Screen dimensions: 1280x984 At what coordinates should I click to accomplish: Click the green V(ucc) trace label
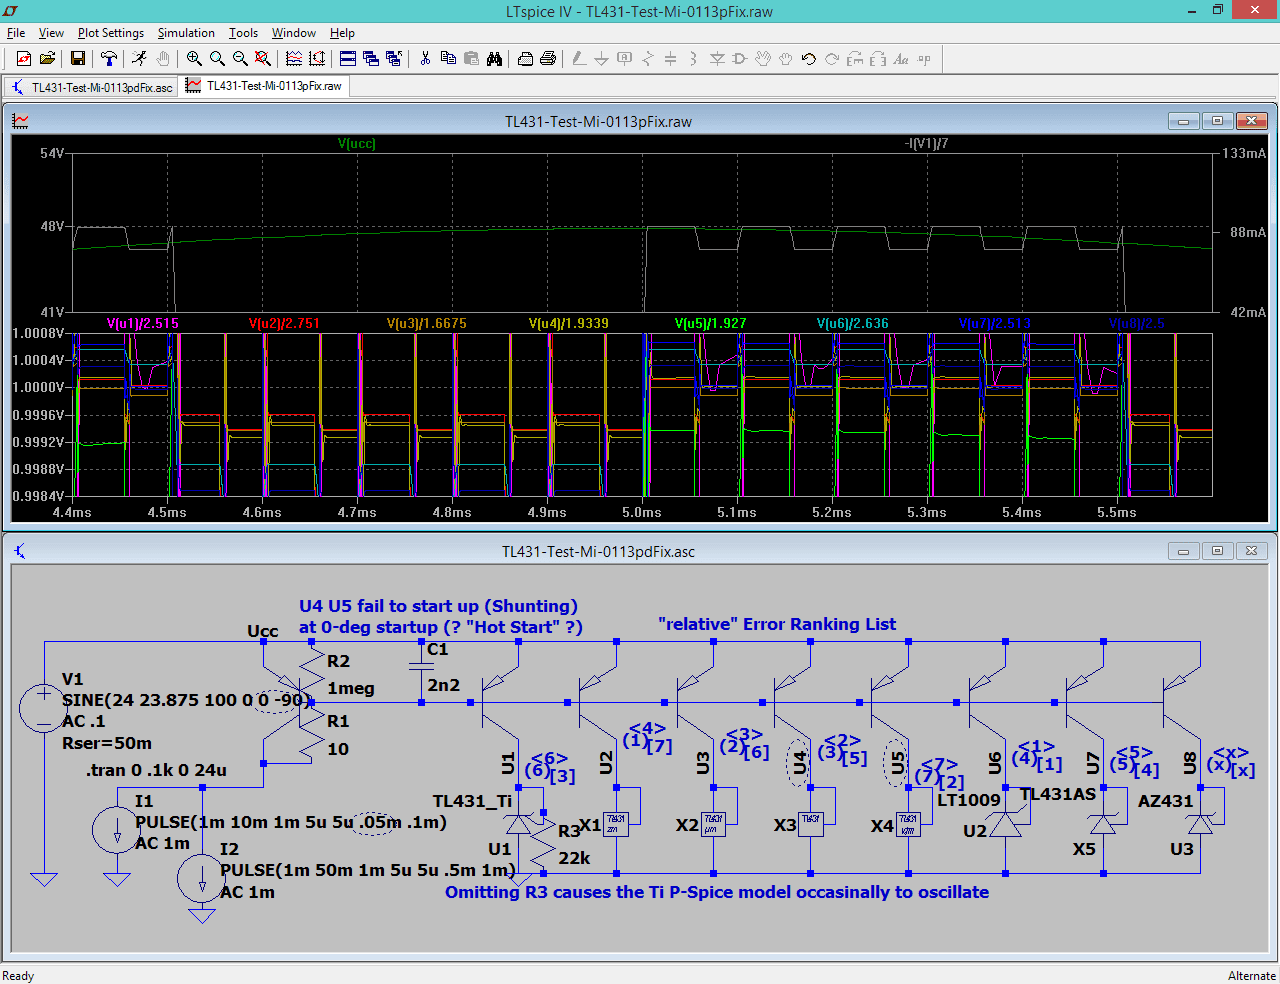click(x=357, y=144)
